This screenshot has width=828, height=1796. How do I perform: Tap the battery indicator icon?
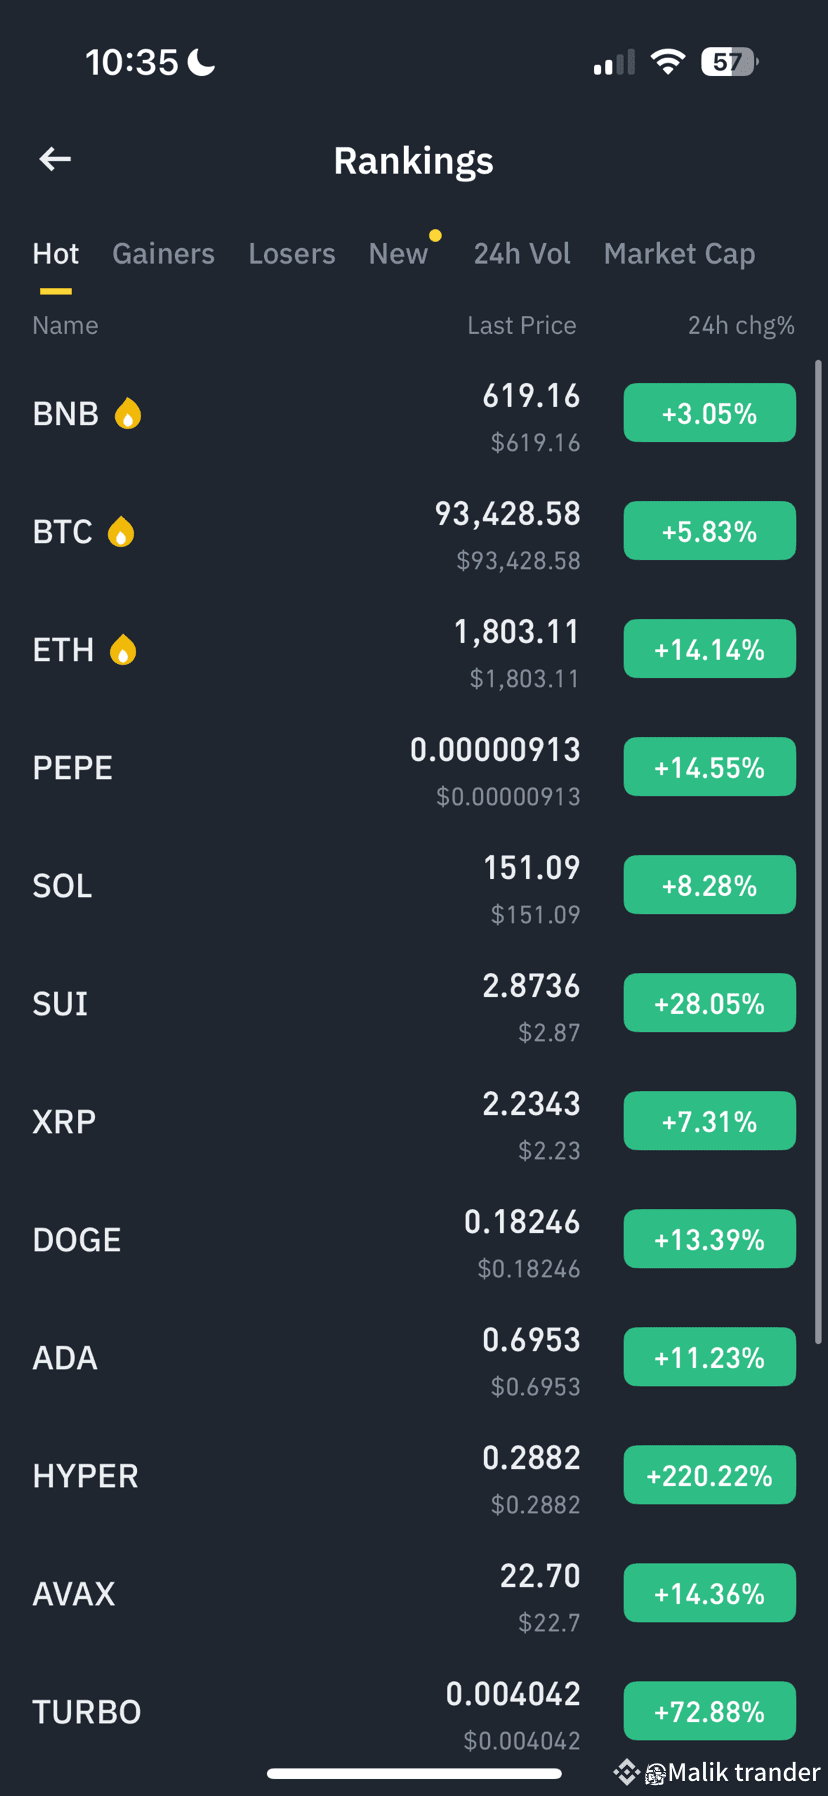tap(730, 62)
